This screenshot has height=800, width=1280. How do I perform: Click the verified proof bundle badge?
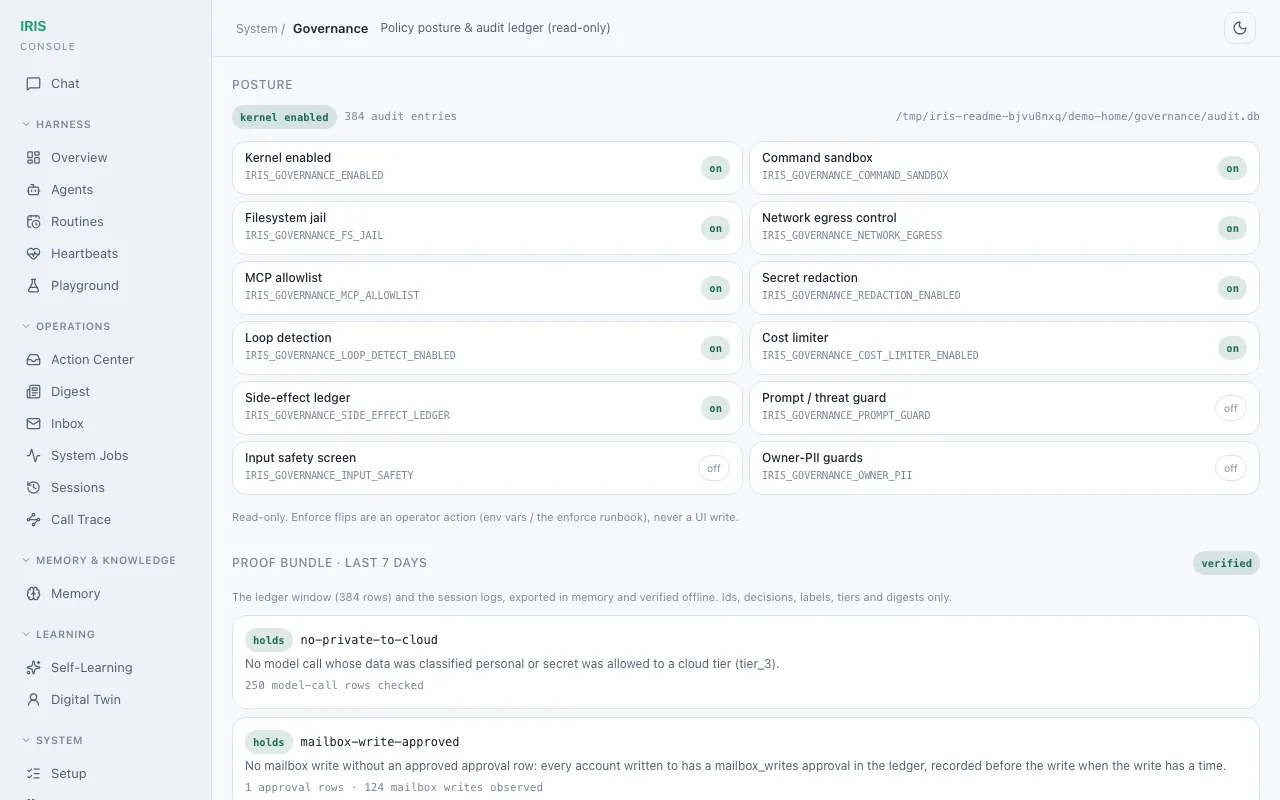(1226, 563)
